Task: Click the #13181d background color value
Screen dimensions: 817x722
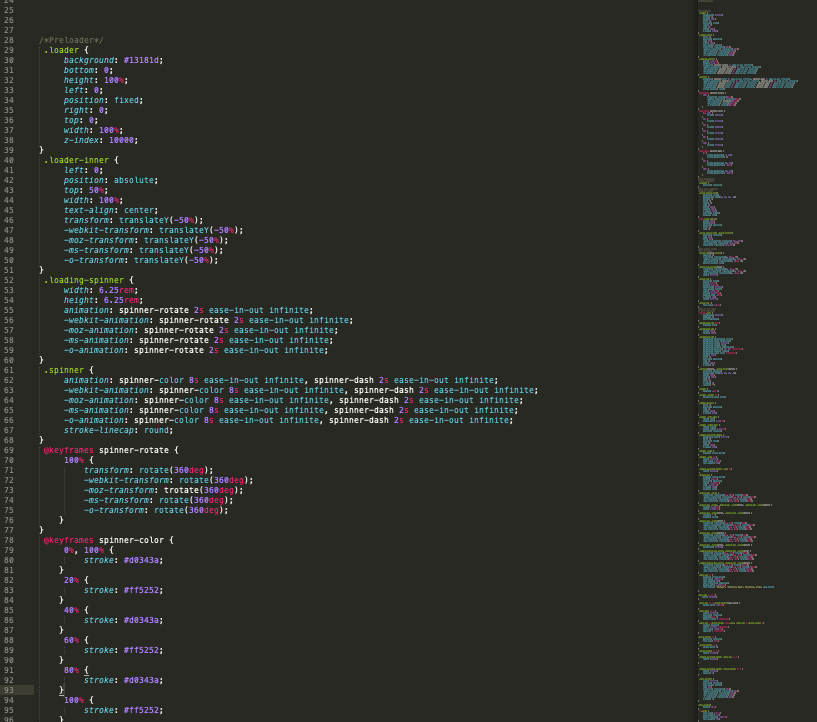Action: (143, 60)
